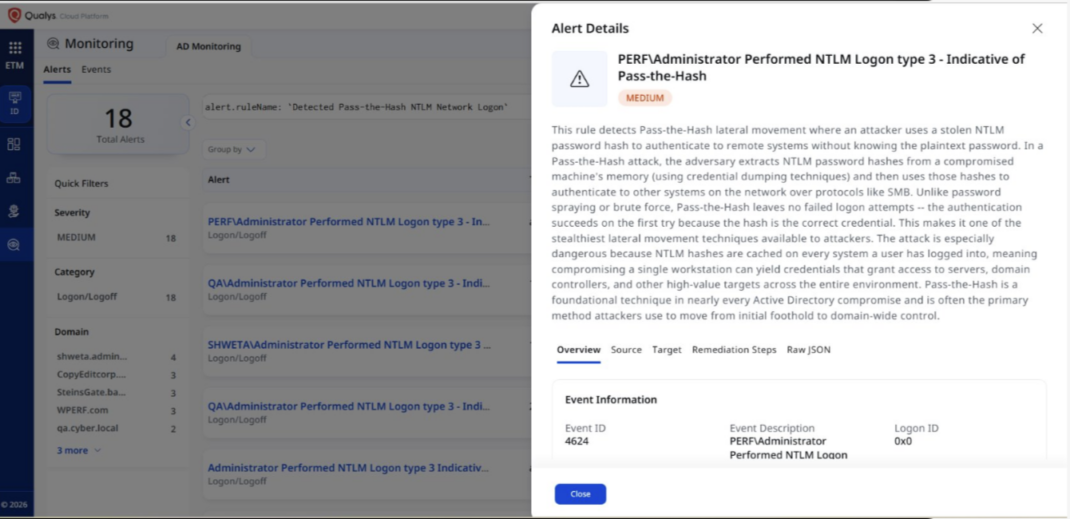The width and height of the screenshot is (1070, 519).
Task: Click the Event ID value 4624
Action: 577,441
